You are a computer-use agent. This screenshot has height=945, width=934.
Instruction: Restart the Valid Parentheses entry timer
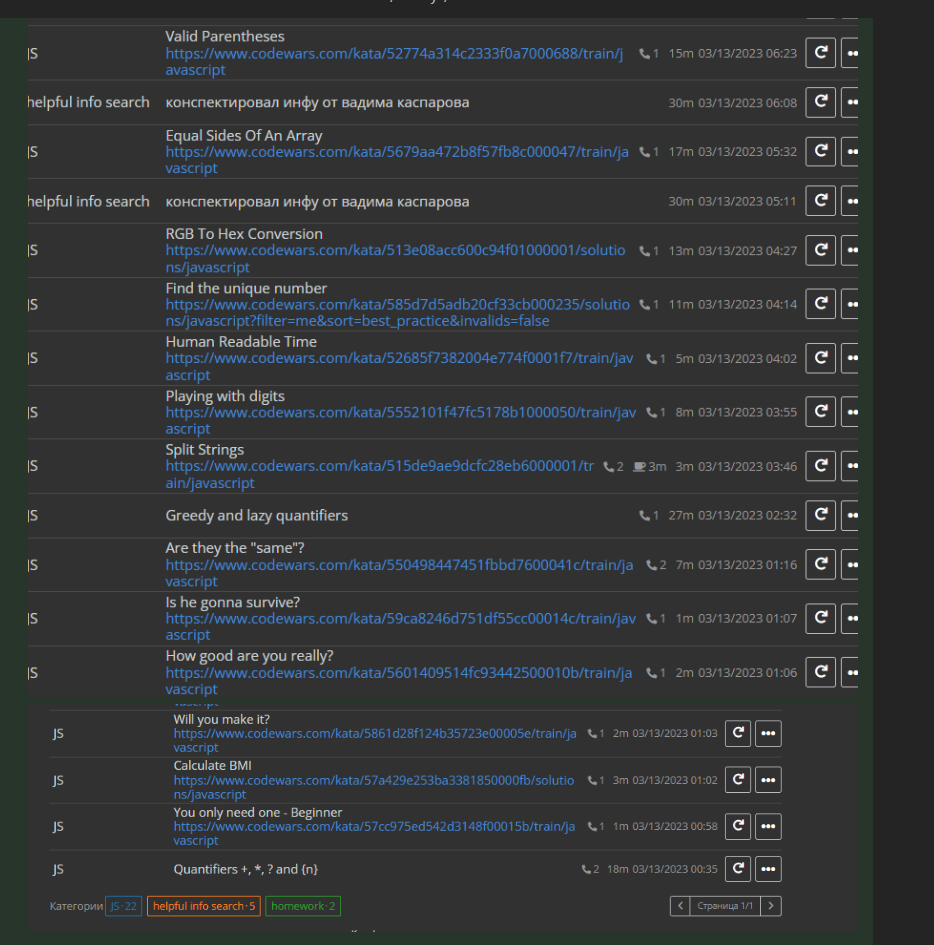[820, 53]
